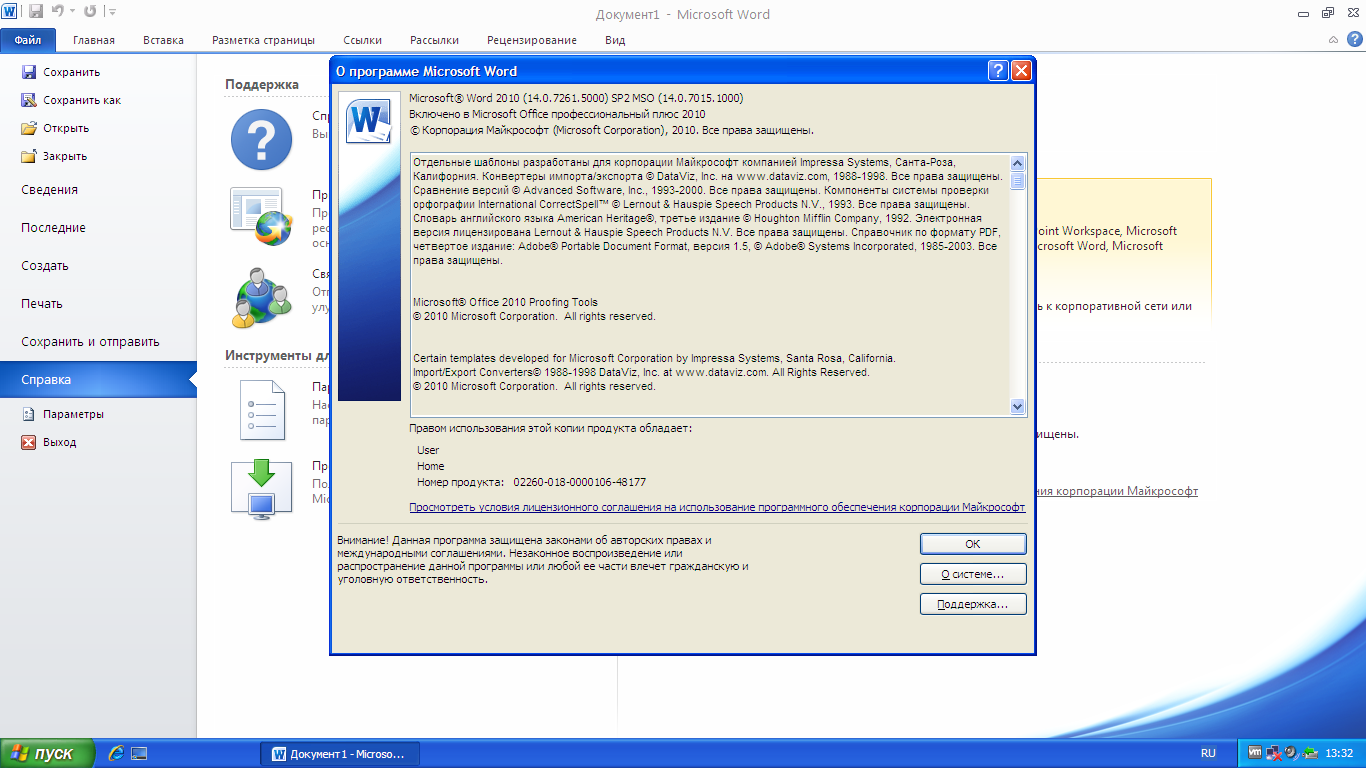Click the license text scrollbar thumb
The image size is (1366, 768).
[1018, 181]
